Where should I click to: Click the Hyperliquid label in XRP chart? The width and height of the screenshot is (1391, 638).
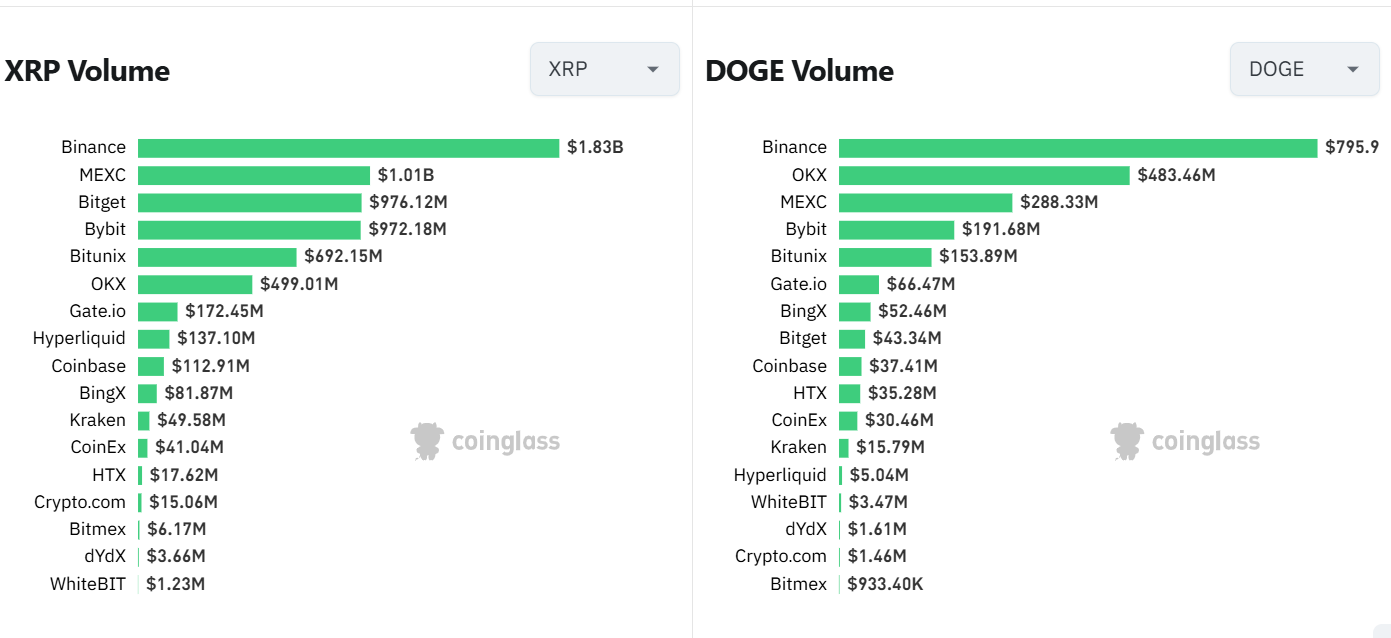[x=79, y=338]
